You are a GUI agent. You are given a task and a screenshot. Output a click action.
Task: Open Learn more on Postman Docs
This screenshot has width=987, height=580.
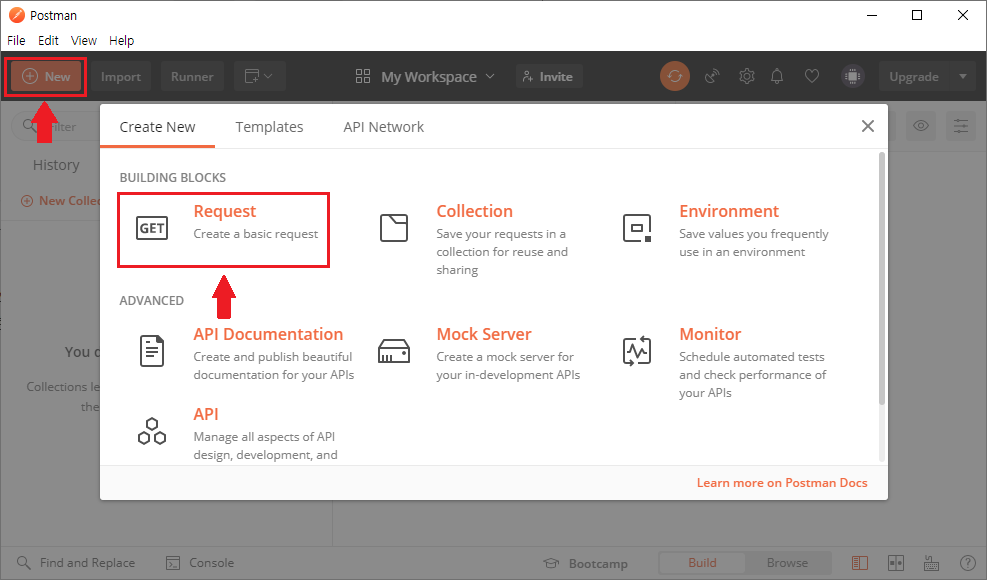coord(782,483)
